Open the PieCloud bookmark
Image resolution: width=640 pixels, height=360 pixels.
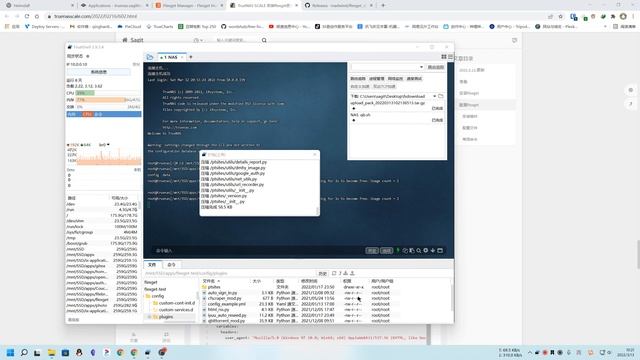pos(129,27)
